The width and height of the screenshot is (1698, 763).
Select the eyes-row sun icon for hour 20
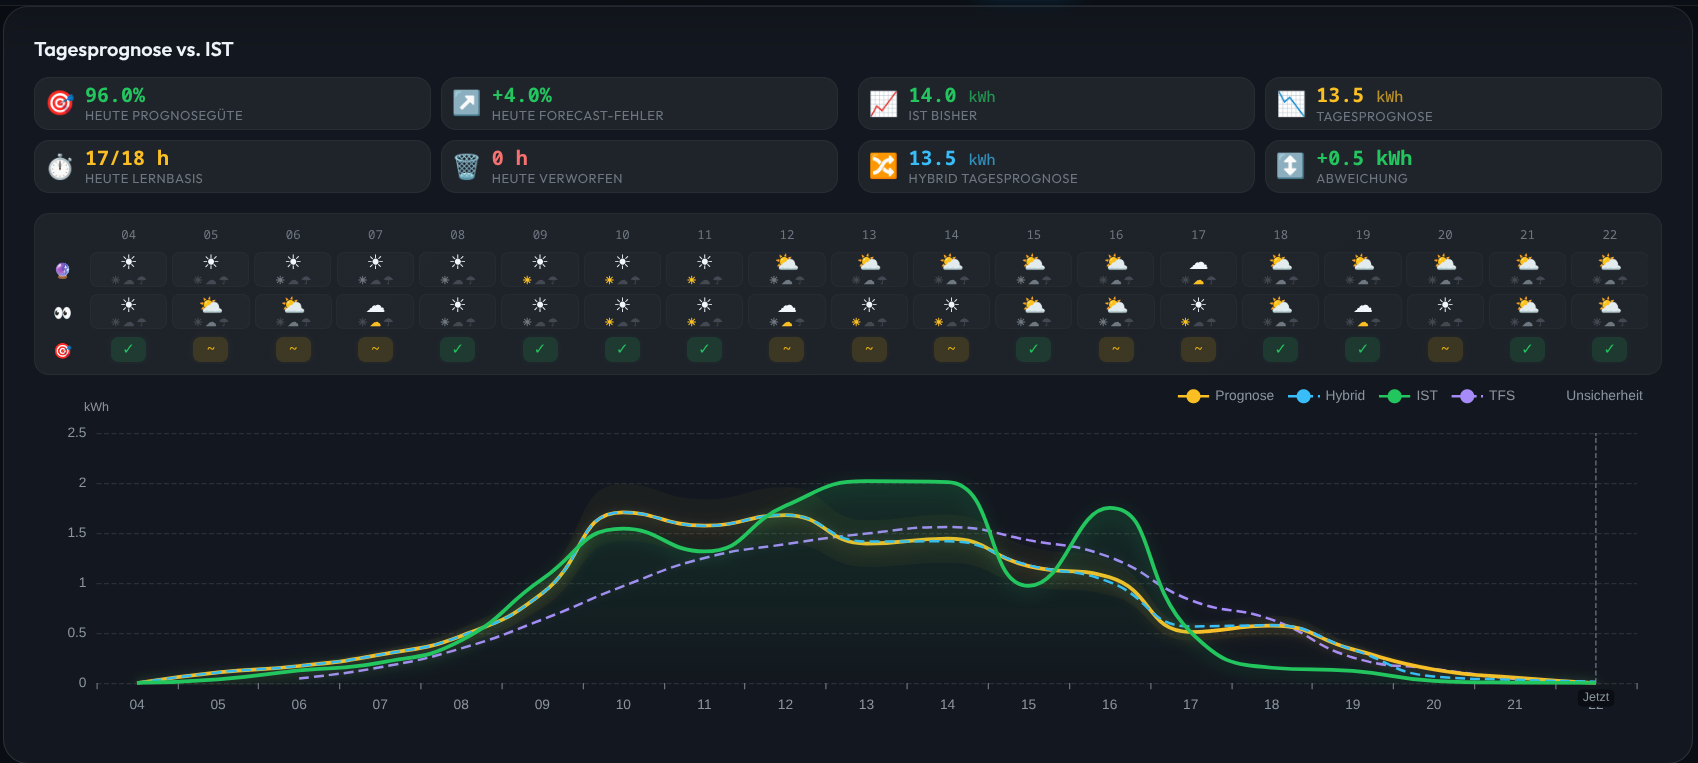click(1445, 305)
